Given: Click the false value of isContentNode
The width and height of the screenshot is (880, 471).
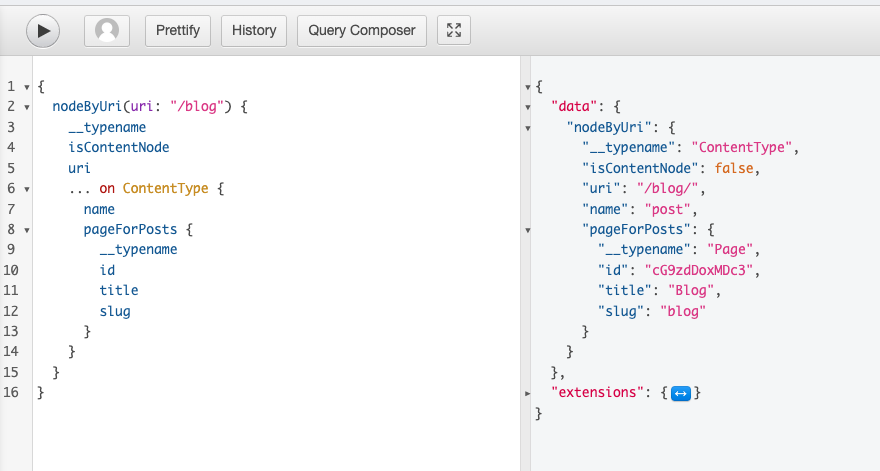Looking at the screenshot, I should [x=734, y=168].
